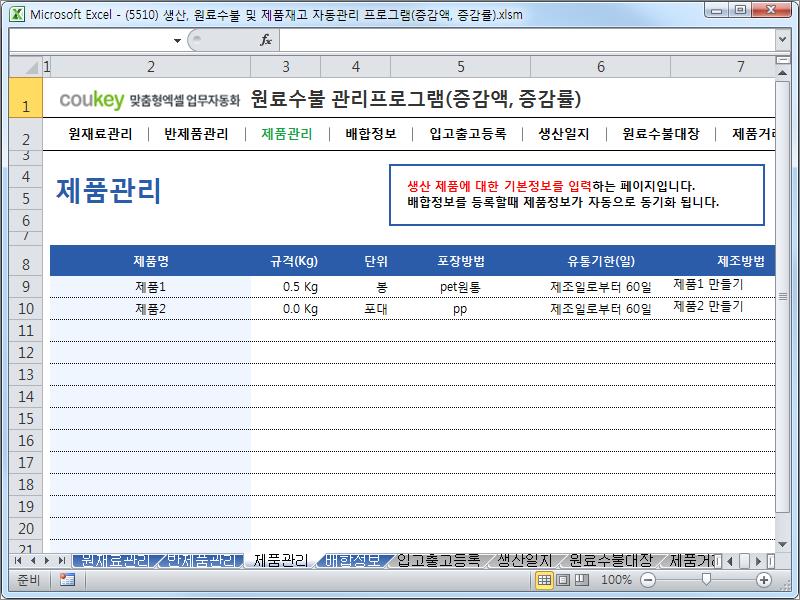Image resolution: width=800 pixels, height=600 pixels.
Task: Go to previous sheet tab arrow
Action: (33, 560)
